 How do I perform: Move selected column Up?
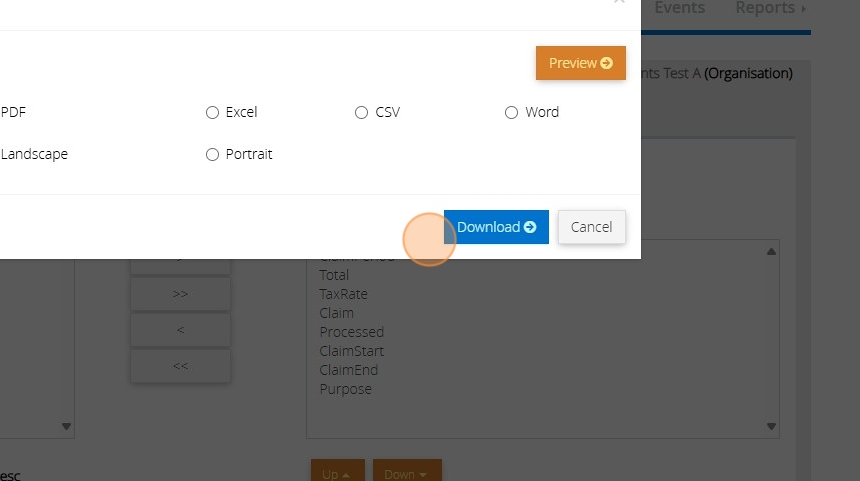click(x=336, y=472)
